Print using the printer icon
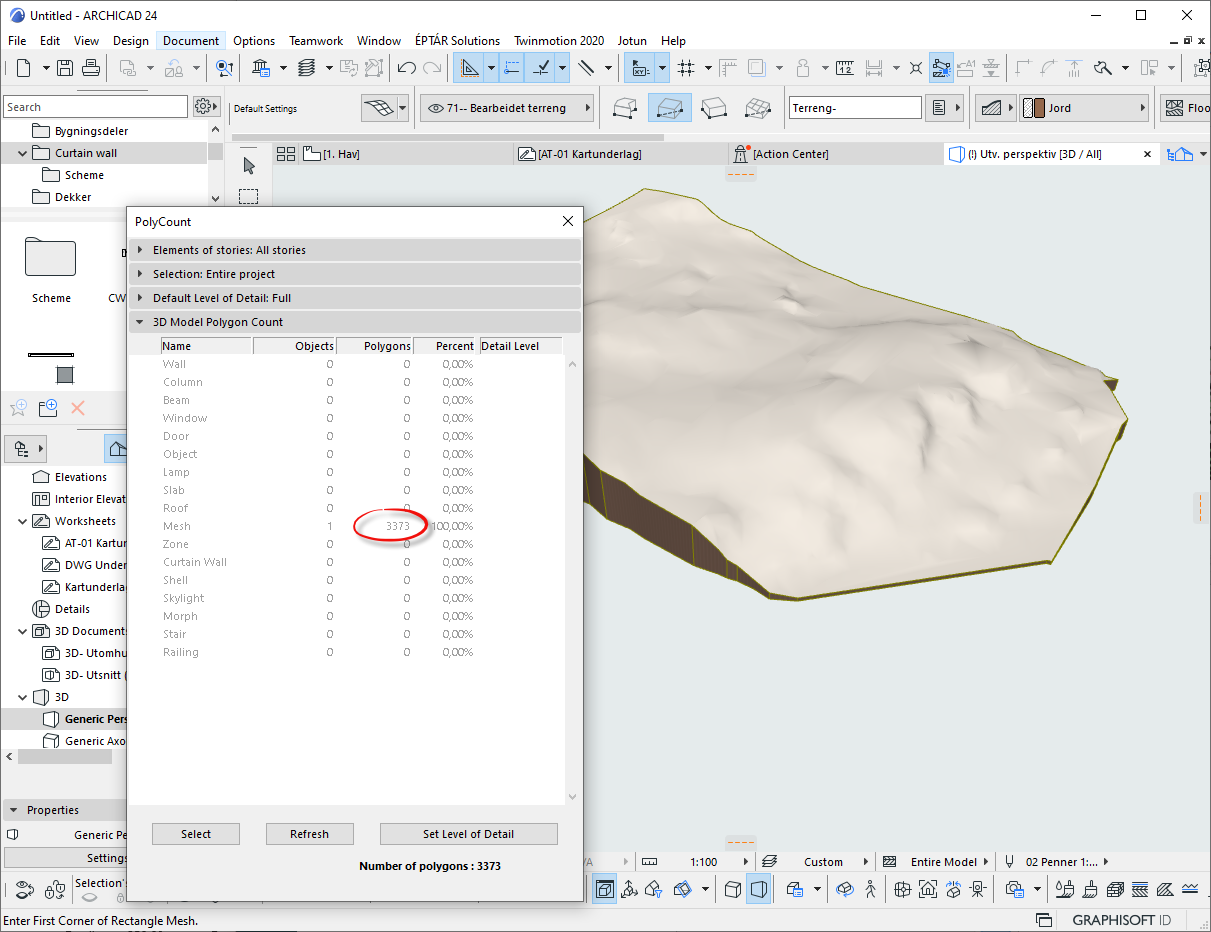Screen dimensions: 1211x932 coord(90,68)
